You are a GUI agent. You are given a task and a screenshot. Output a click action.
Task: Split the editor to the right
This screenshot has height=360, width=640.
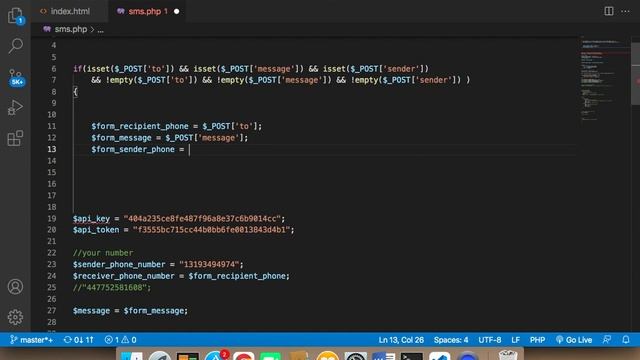609,11
